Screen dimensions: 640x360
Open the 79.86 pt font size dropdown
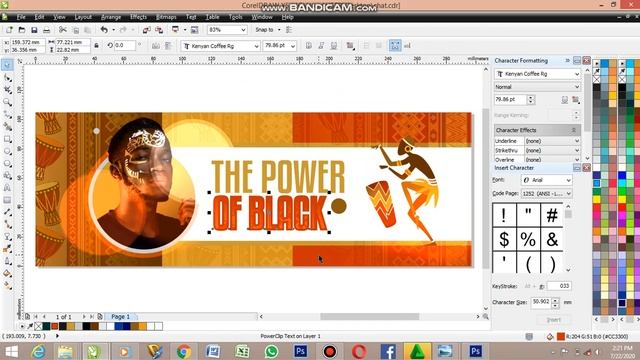[x=293, y=46]
